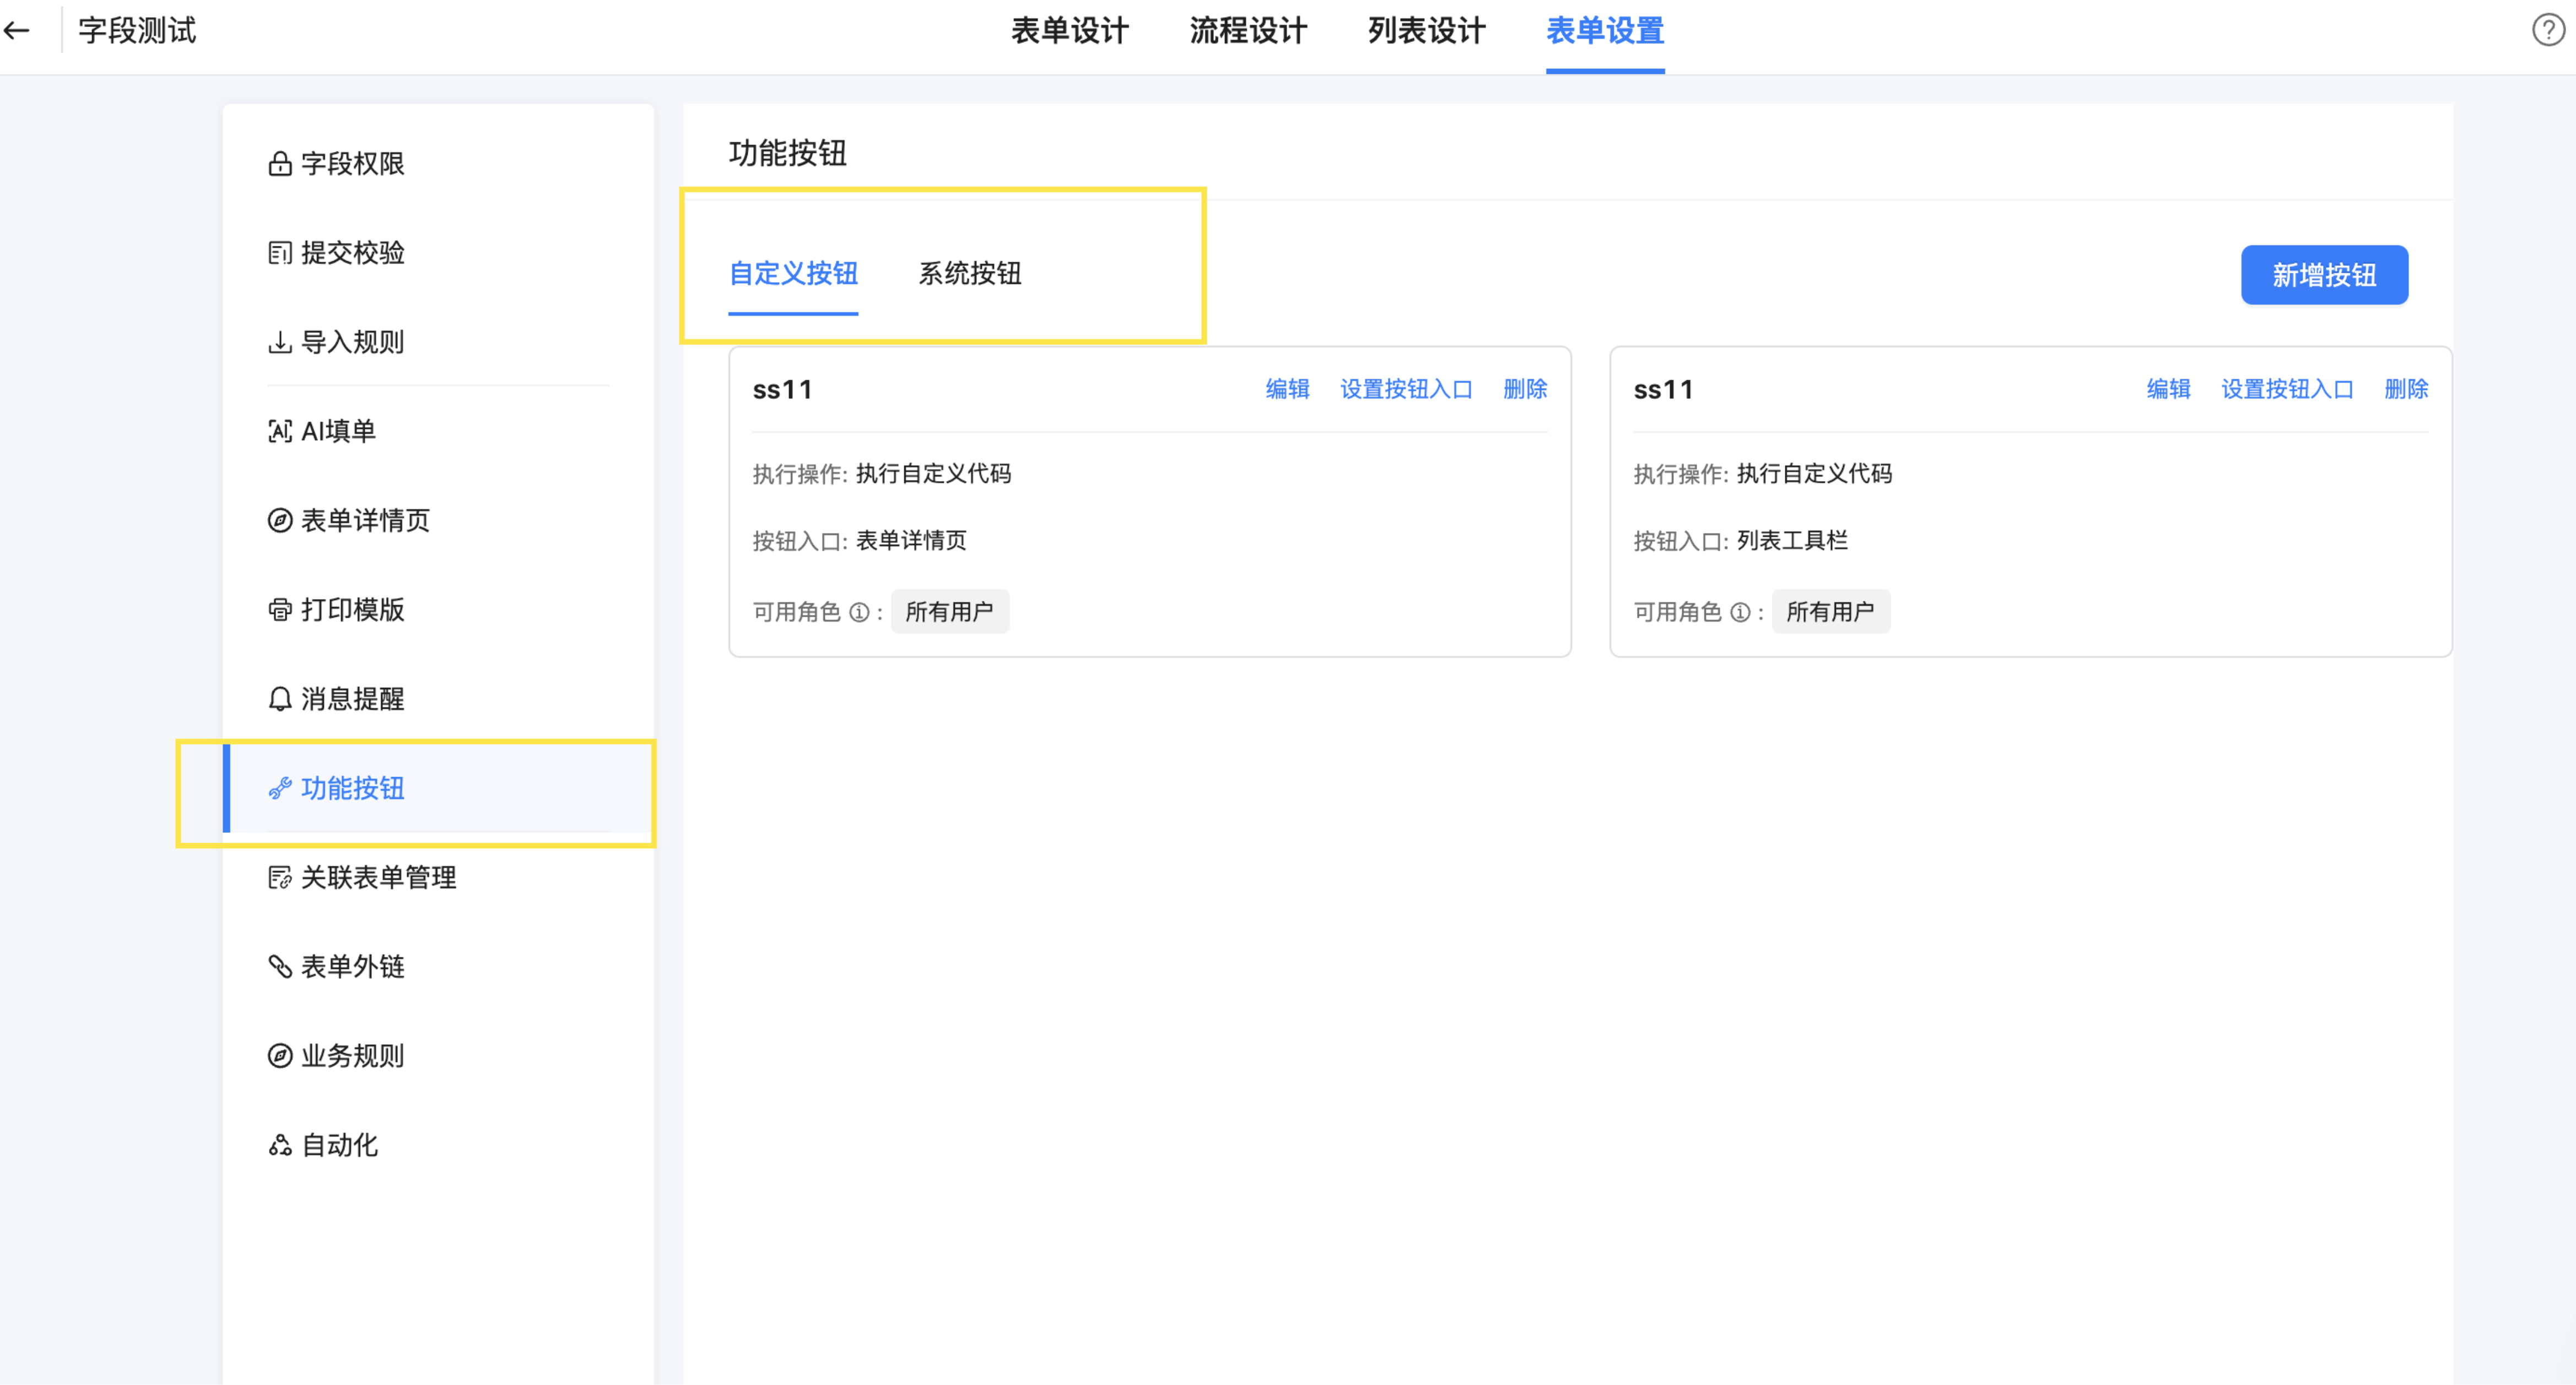Viewport: 2576px width, 1385px height.
Task: Click the link icon for 表单外链
Action: (280, 967)
